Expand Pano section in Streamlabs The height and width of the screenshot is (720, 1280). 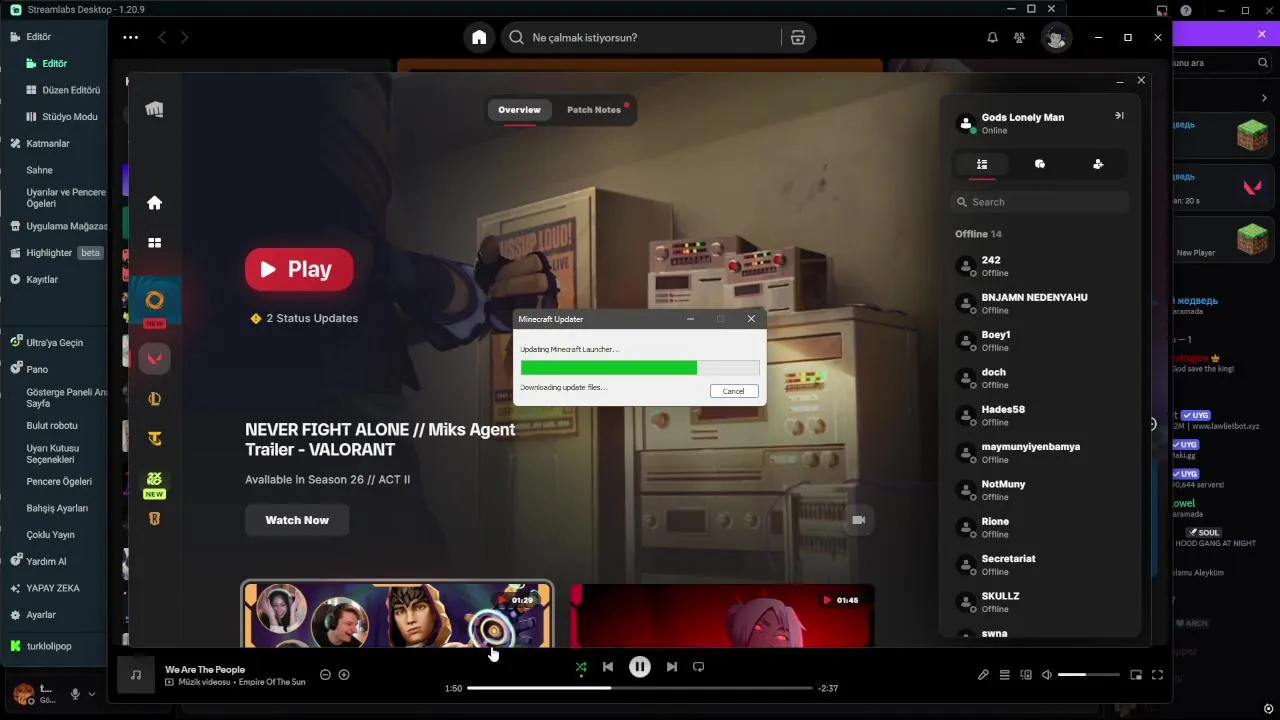tap(30, 369)
